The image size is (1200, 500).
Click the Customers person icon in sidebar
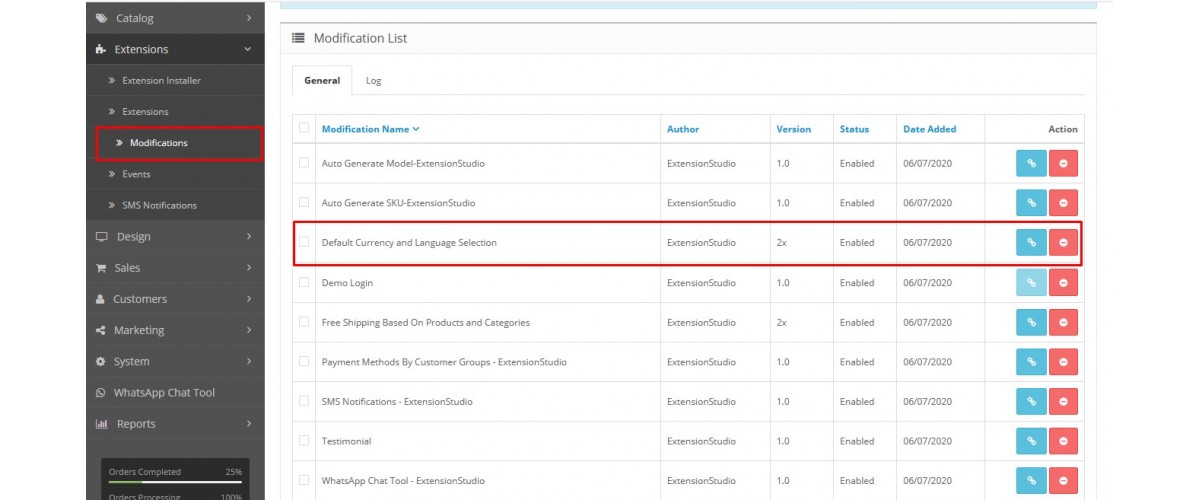coord(101,299)
